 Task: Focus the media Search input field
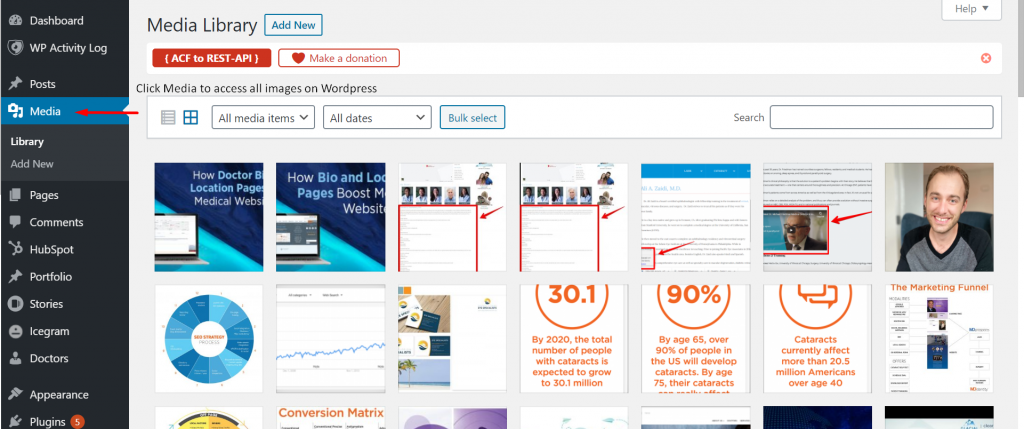882,118
